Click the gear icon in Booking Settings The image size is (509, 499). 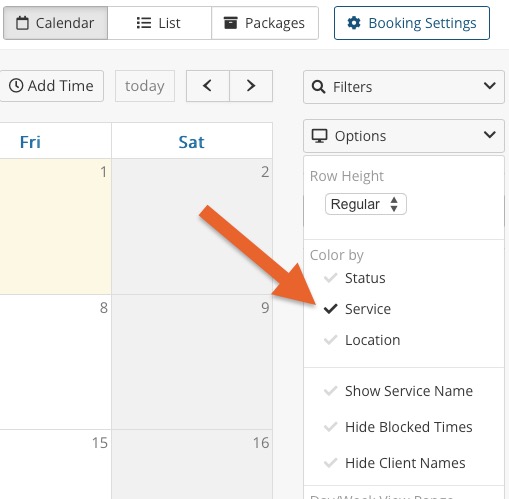[354, 23]
